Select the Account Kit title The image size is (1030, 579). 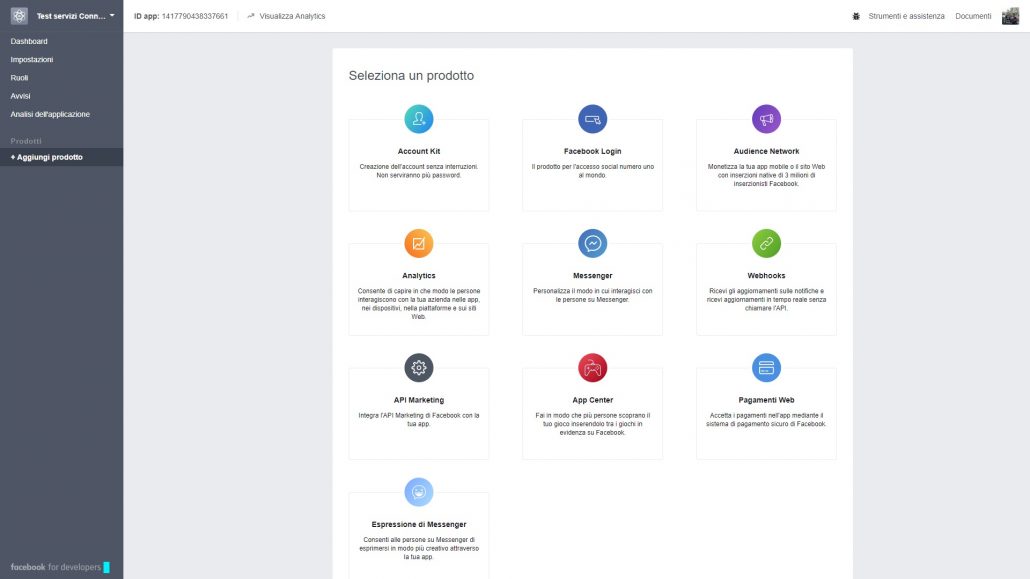418,151
